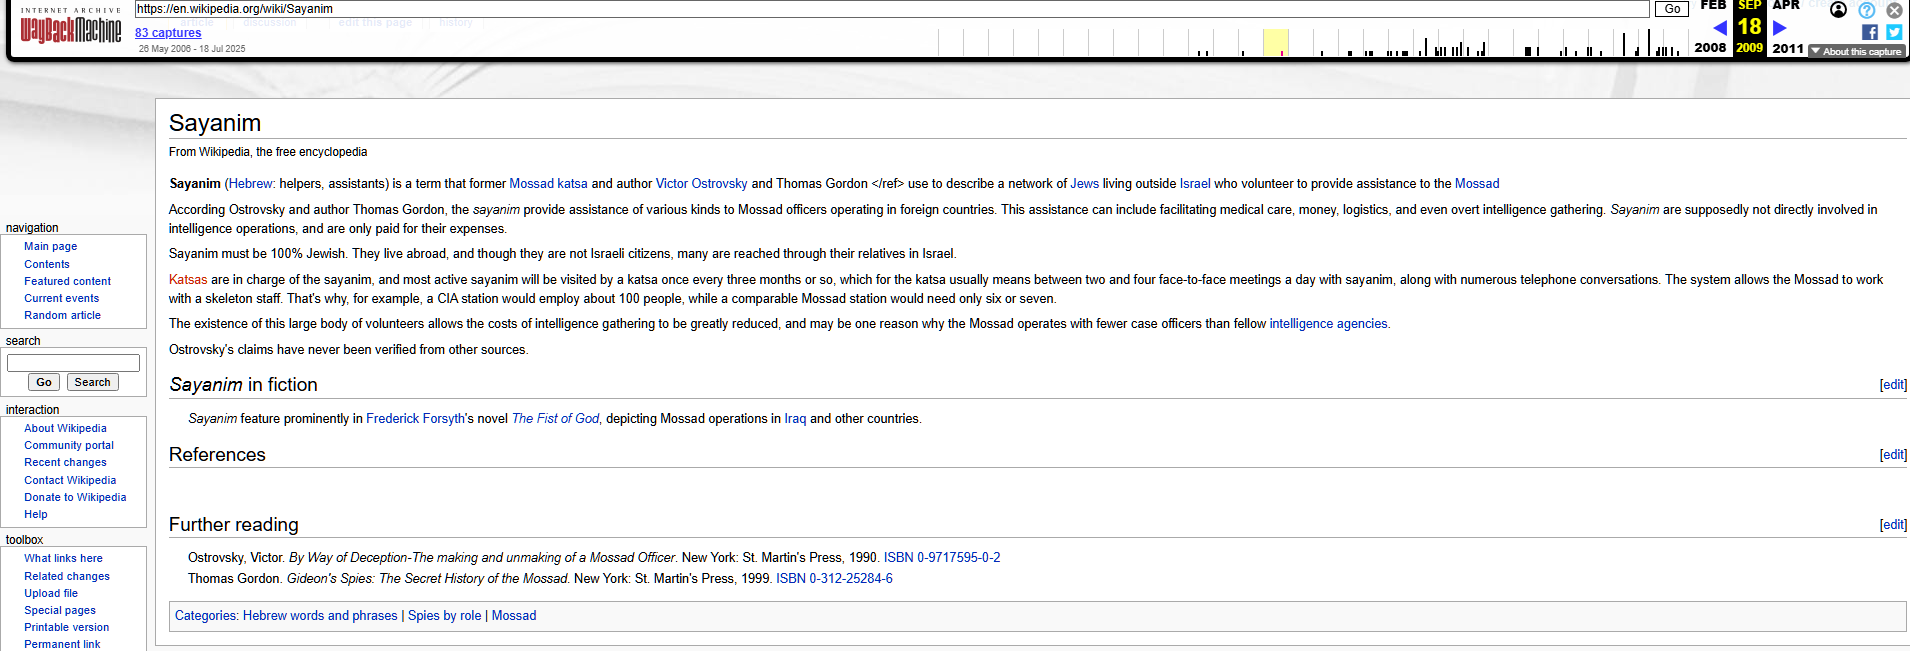The image size is (1910, 651).
Task: Follow the first Mossad link in intro
Action: point(531,184)
